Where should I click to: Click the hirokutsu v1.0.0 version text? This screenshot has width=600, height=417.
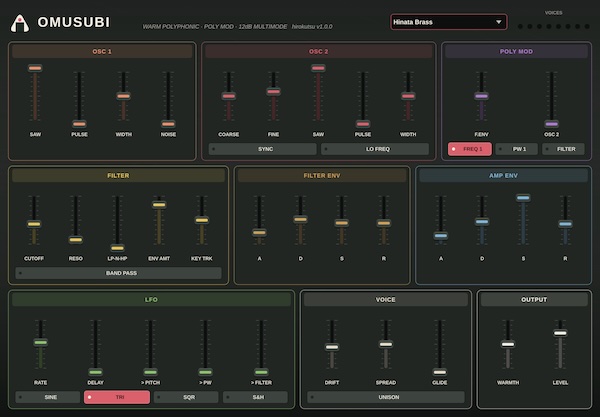(312, 26)
